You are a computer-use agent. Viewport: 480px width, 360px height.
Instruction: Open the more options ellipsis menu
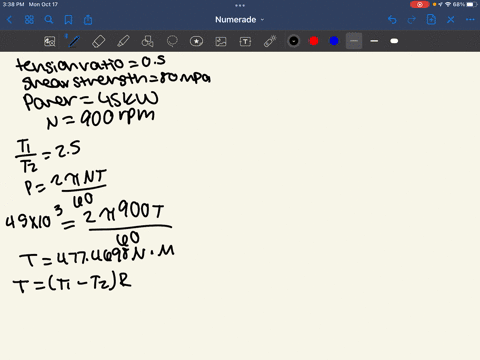(470, 20)
